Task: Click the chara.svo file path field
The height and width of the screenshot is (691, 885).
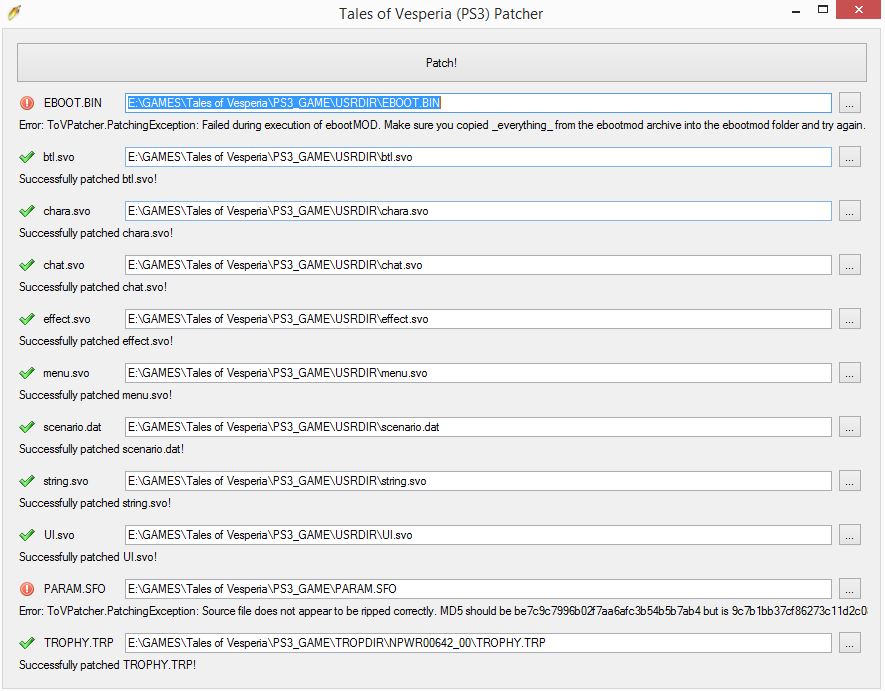Action: tap(478, 211)
